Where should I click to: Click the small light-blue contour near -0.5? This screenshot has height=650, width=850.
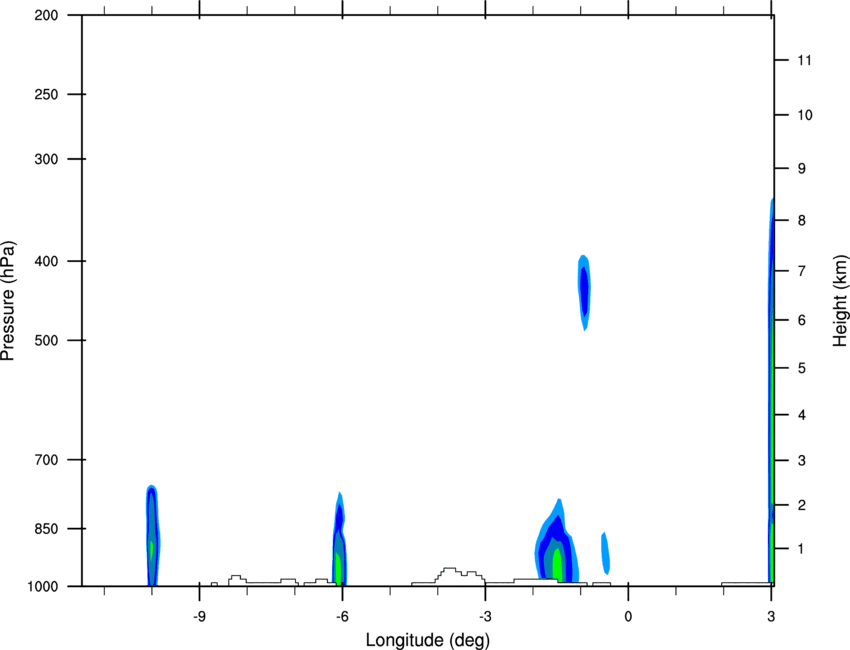click(x=606, y=553)
